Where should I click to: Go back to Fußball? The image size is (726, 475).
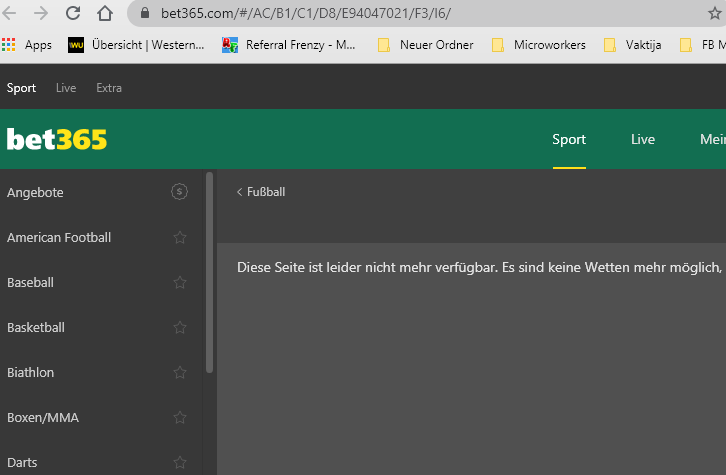[261, 192]
